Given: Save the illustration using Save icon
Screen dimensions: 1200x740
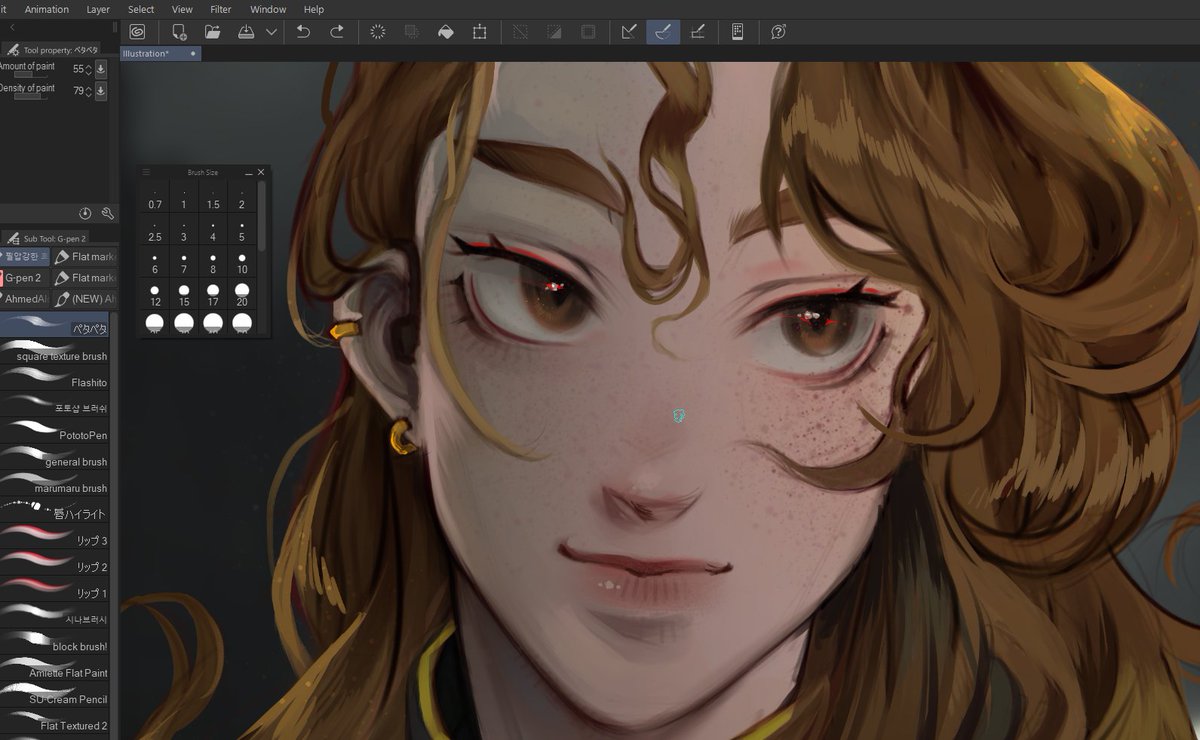Looking at the screenshot, I should [x=246, y=32].
